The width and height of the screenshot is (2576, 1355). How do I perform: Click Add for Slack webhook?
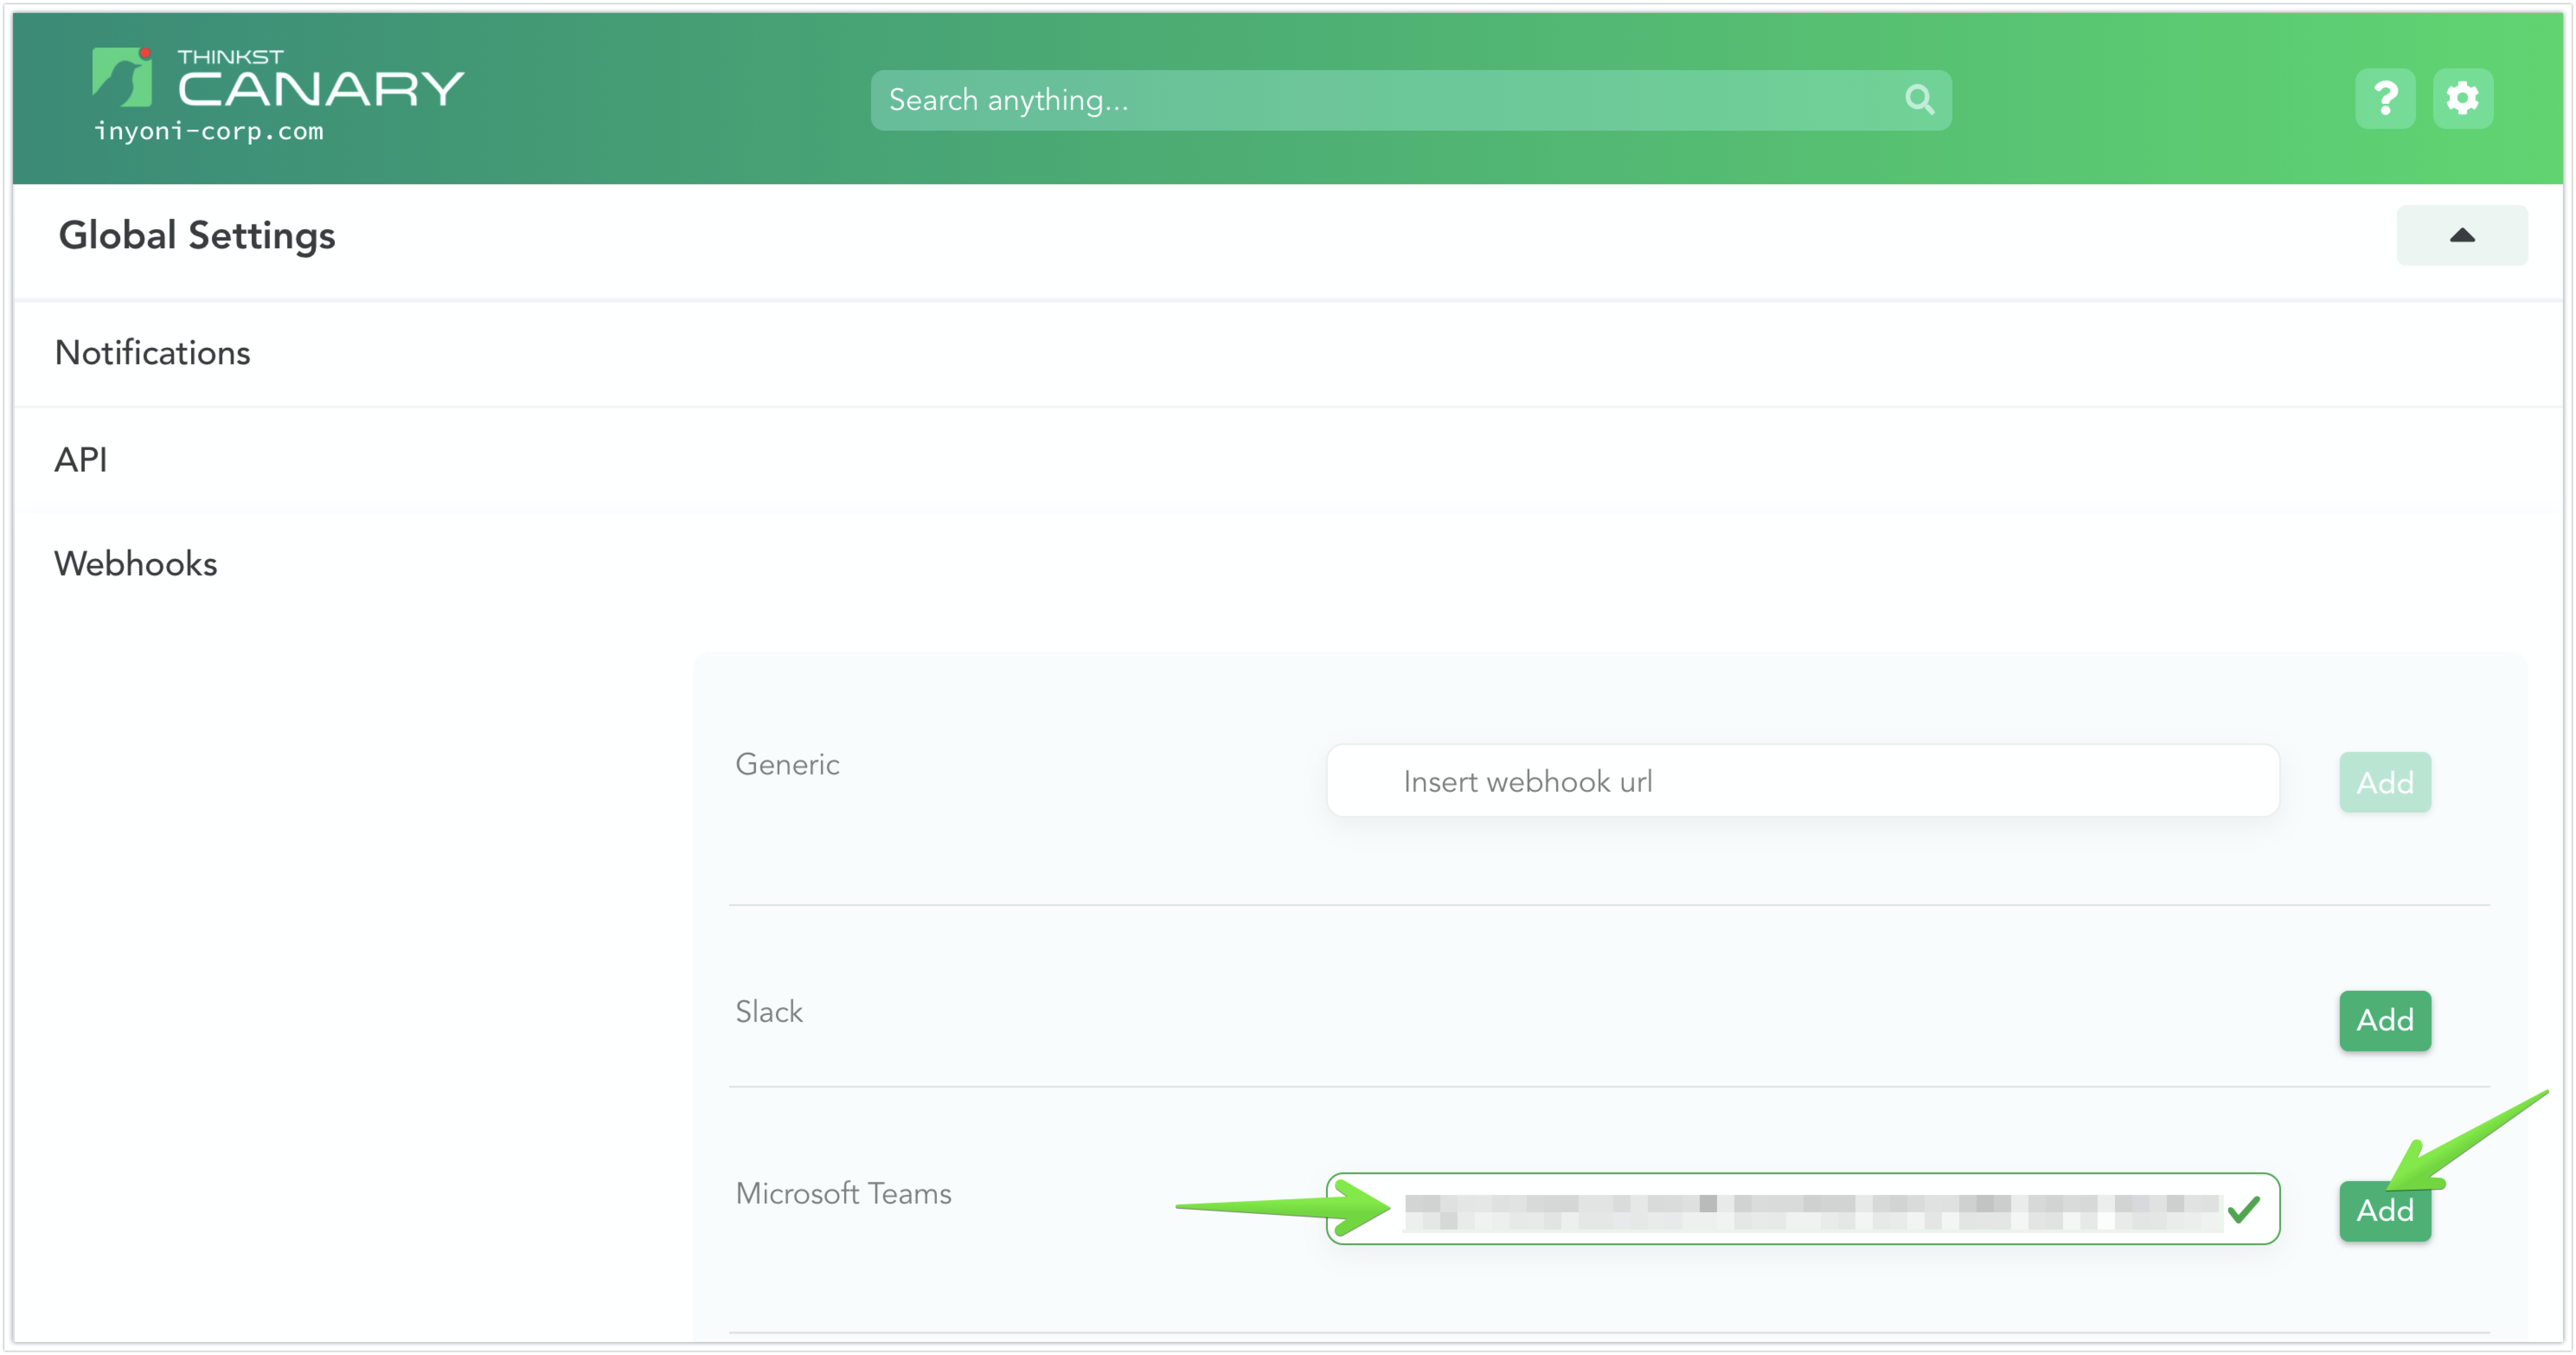click(x=2384, y=1020)
